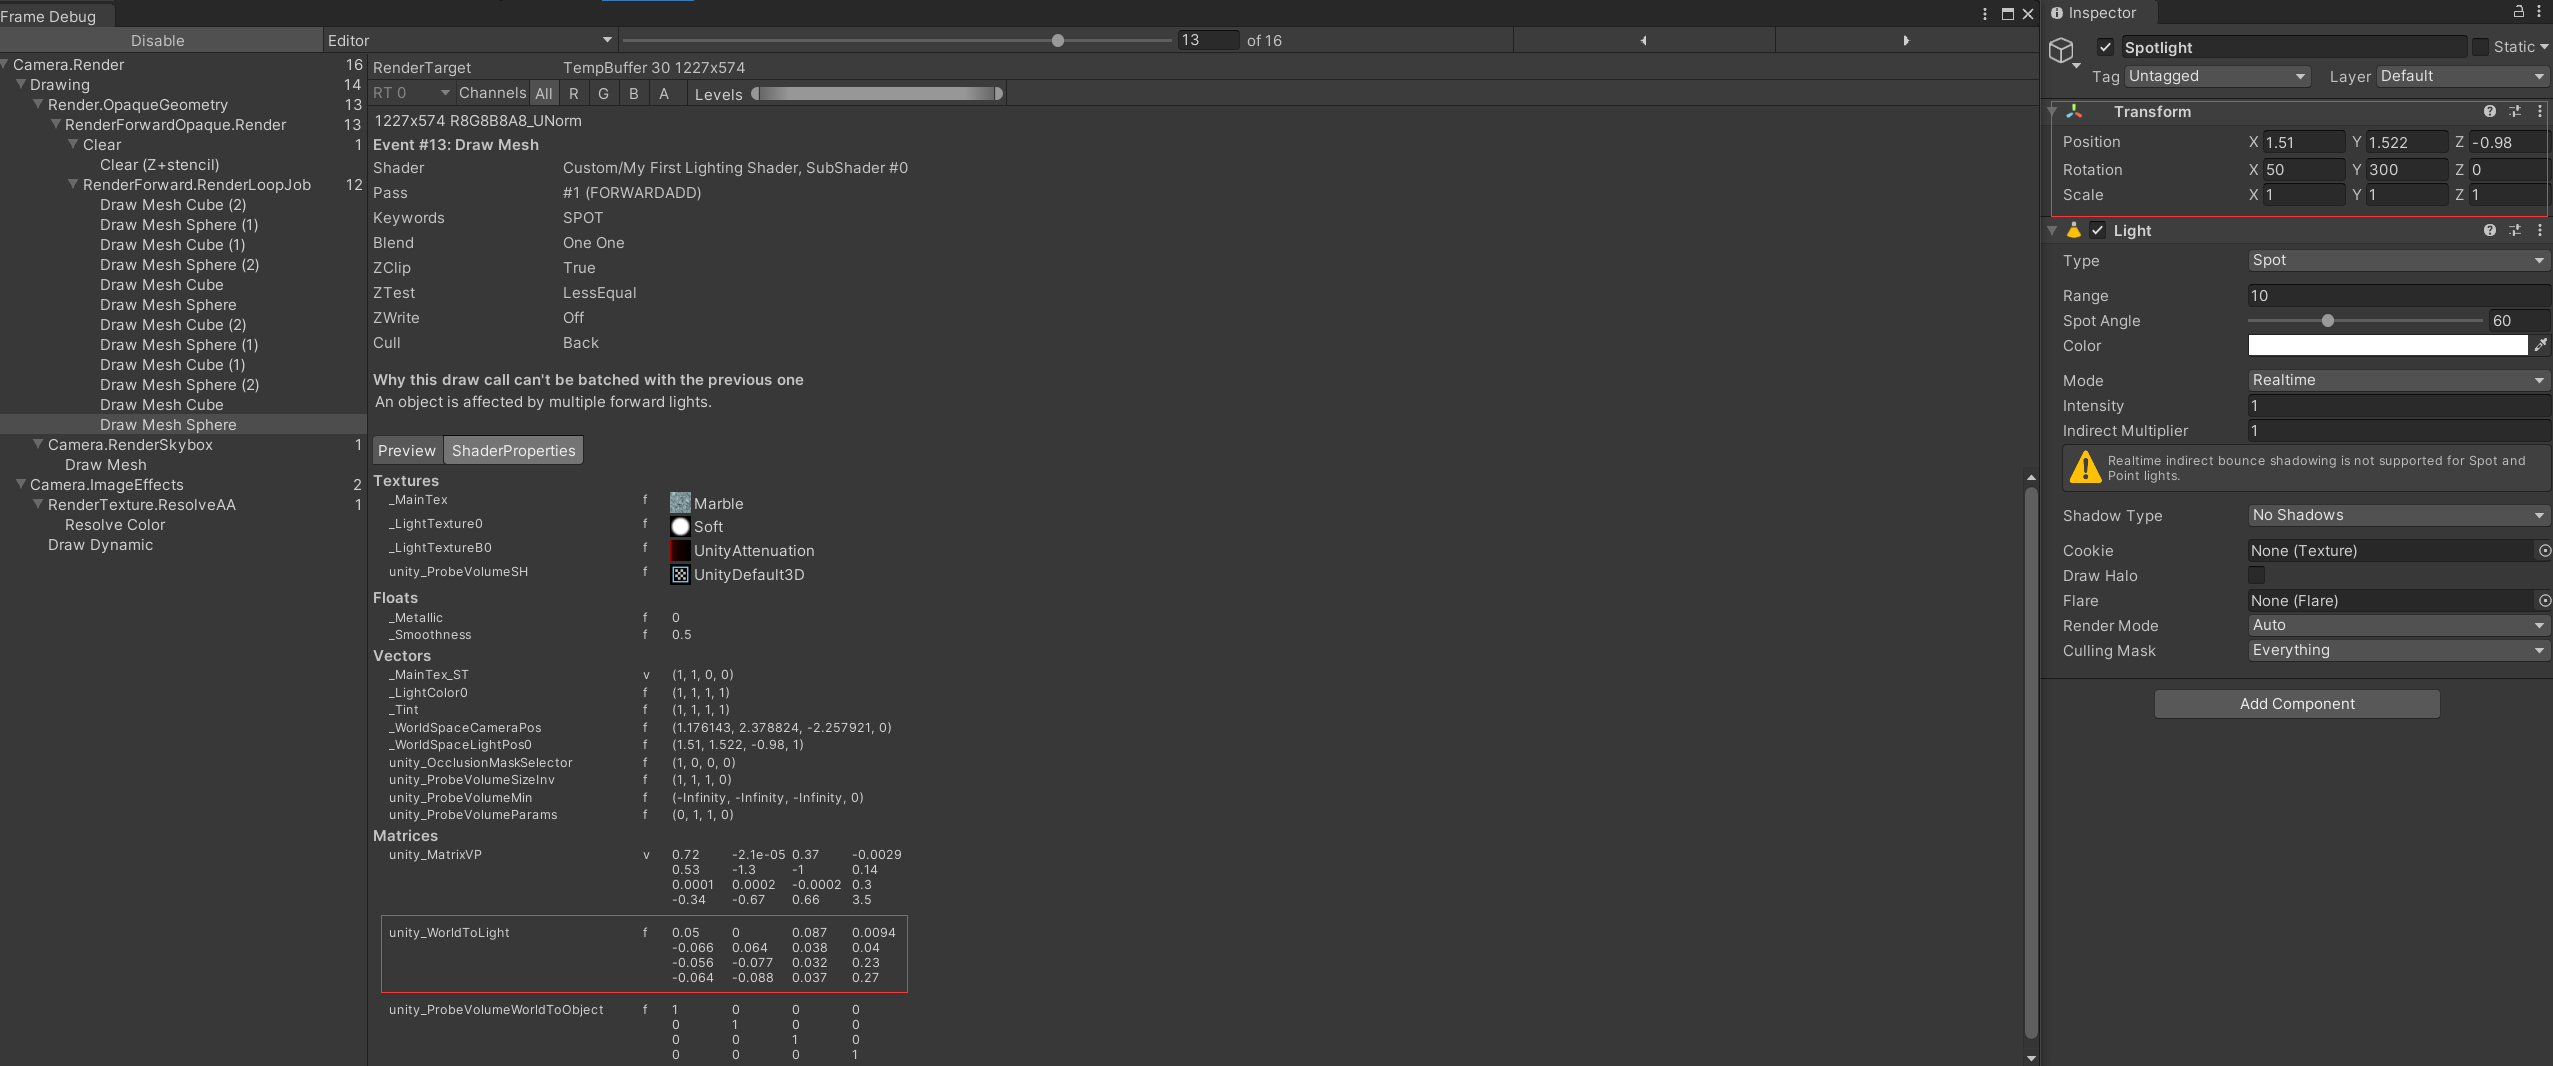Image resolution: width=2553 pixels, height=1066 pixels.
Task: Open Inspector tab kebab menu
Action: (2539, 12)
